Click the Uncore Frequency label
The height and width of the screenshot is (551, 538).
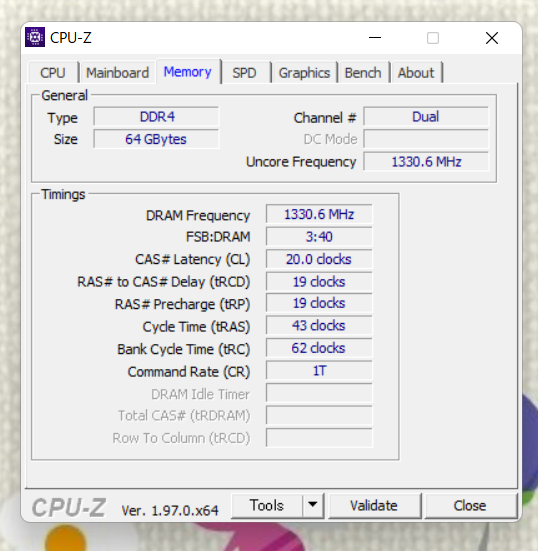pyautogui.click(x=301, y=162)
